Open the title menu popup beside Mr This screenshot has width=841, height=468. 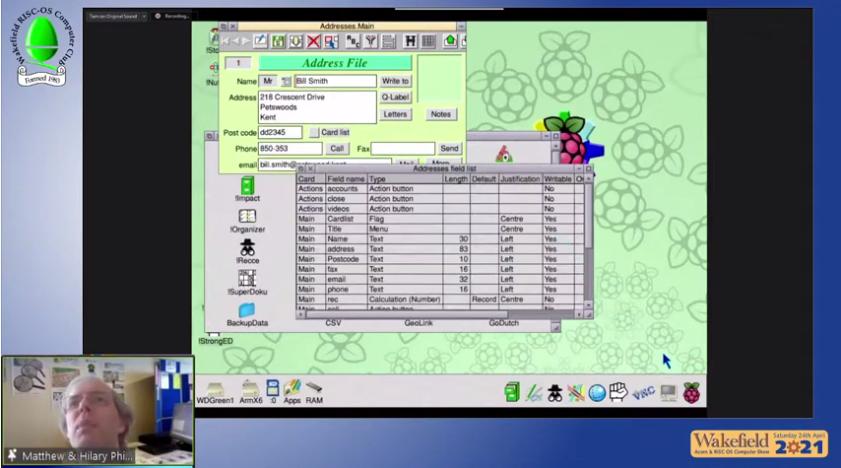(x=286, y=81)
